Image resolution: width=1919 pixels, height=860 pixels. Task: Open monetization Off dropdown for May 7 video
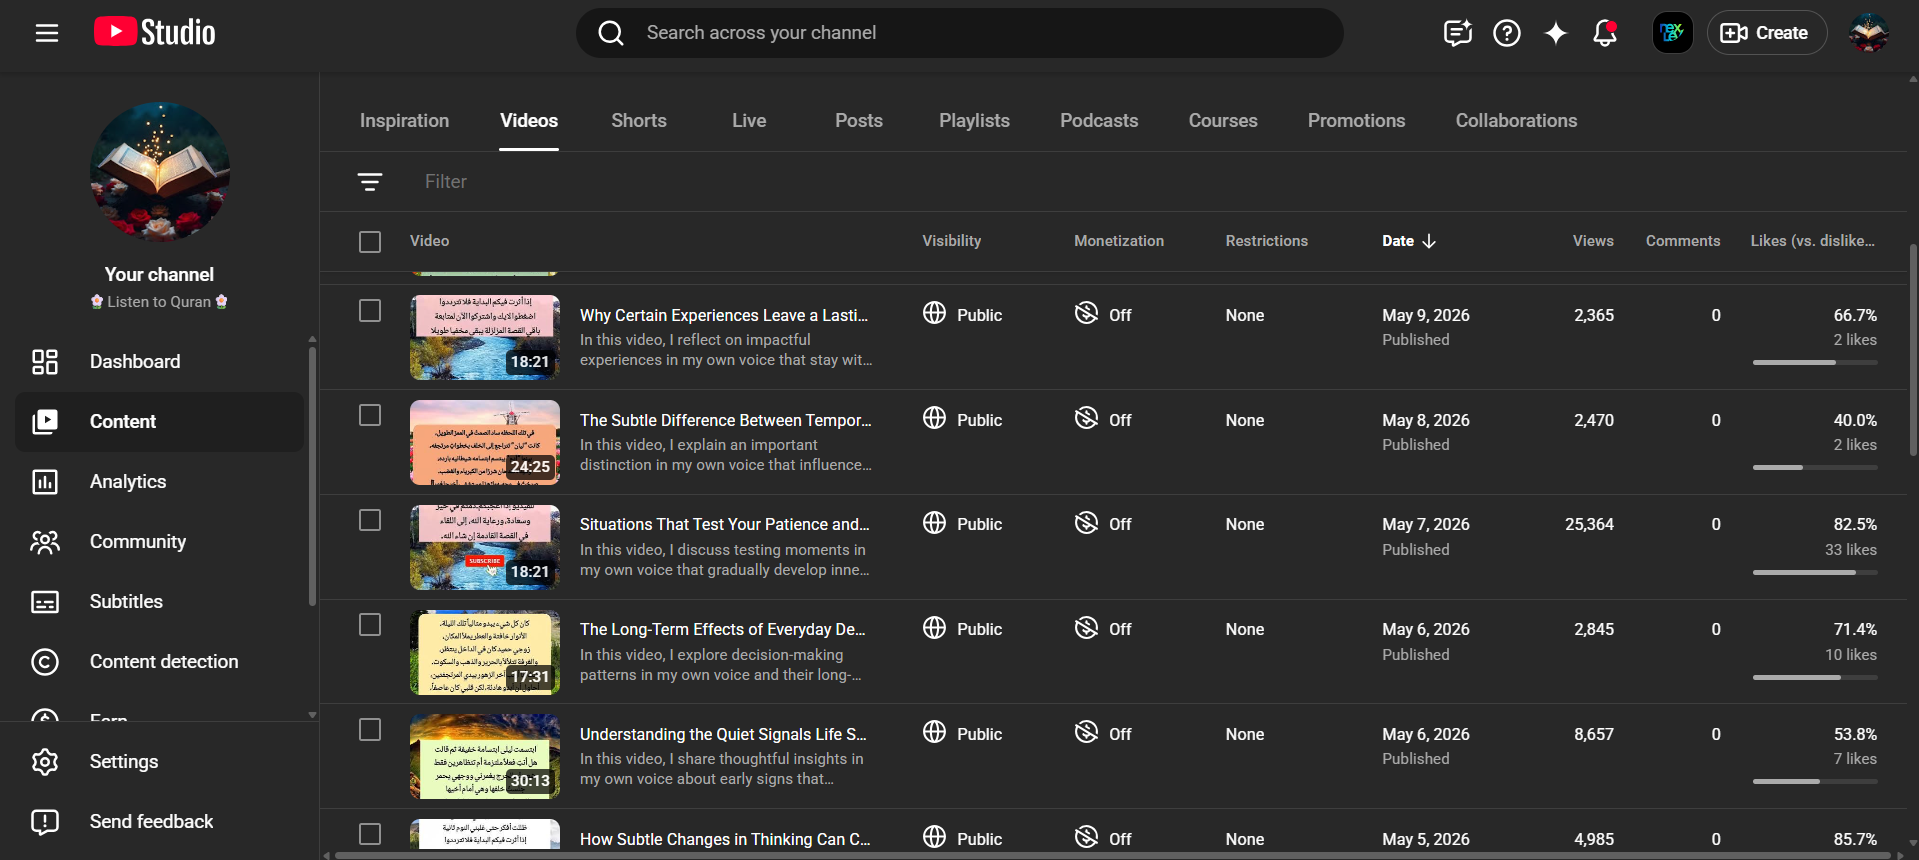1103,524
